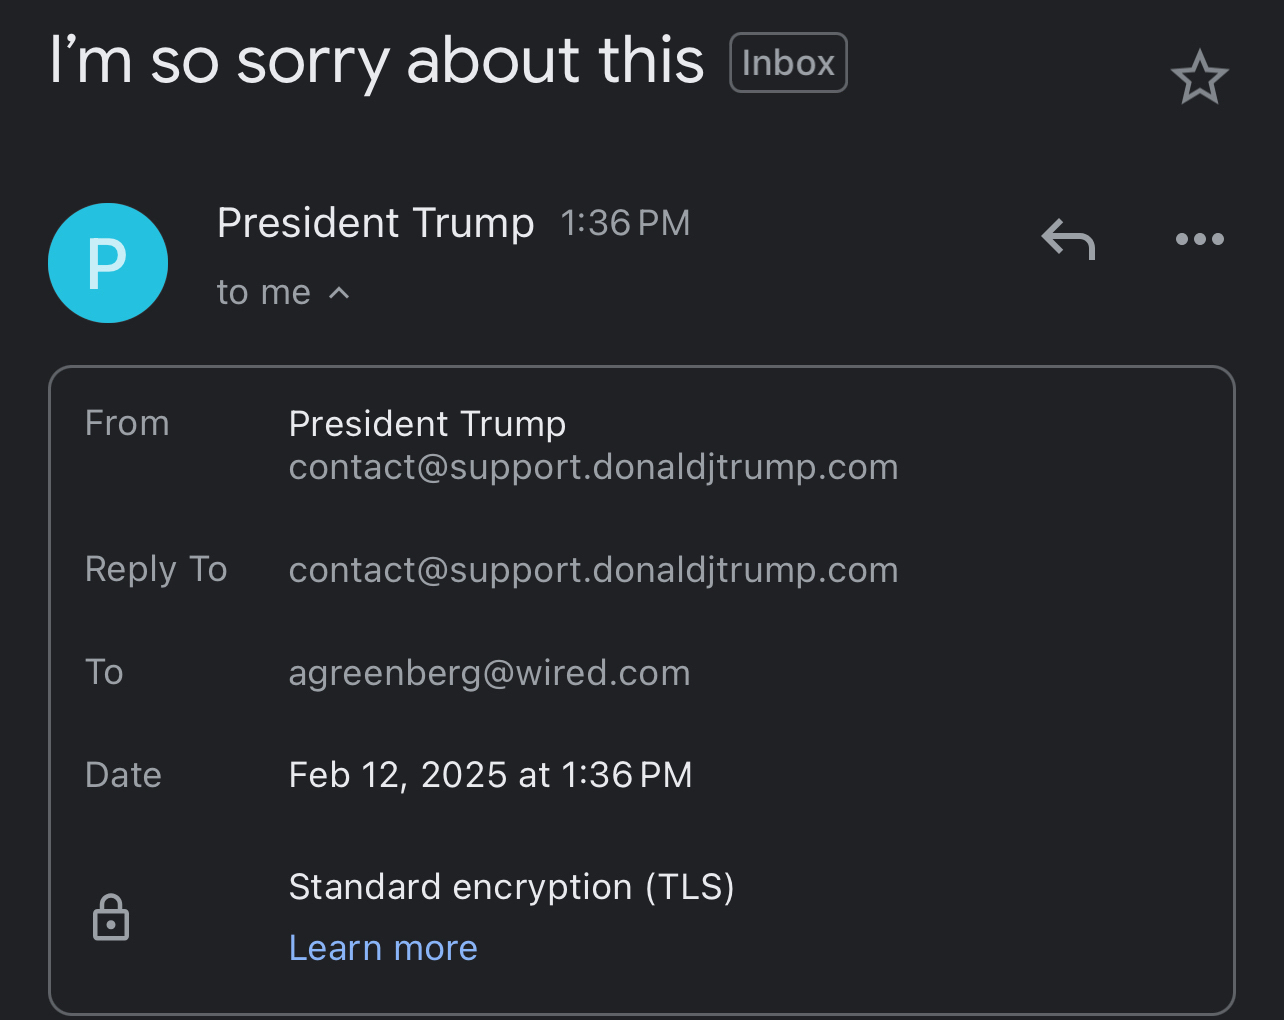This screenshot has height=1020, width=1284.
Task: Click President Trump sender name in header
Action: tap(375, 223)
